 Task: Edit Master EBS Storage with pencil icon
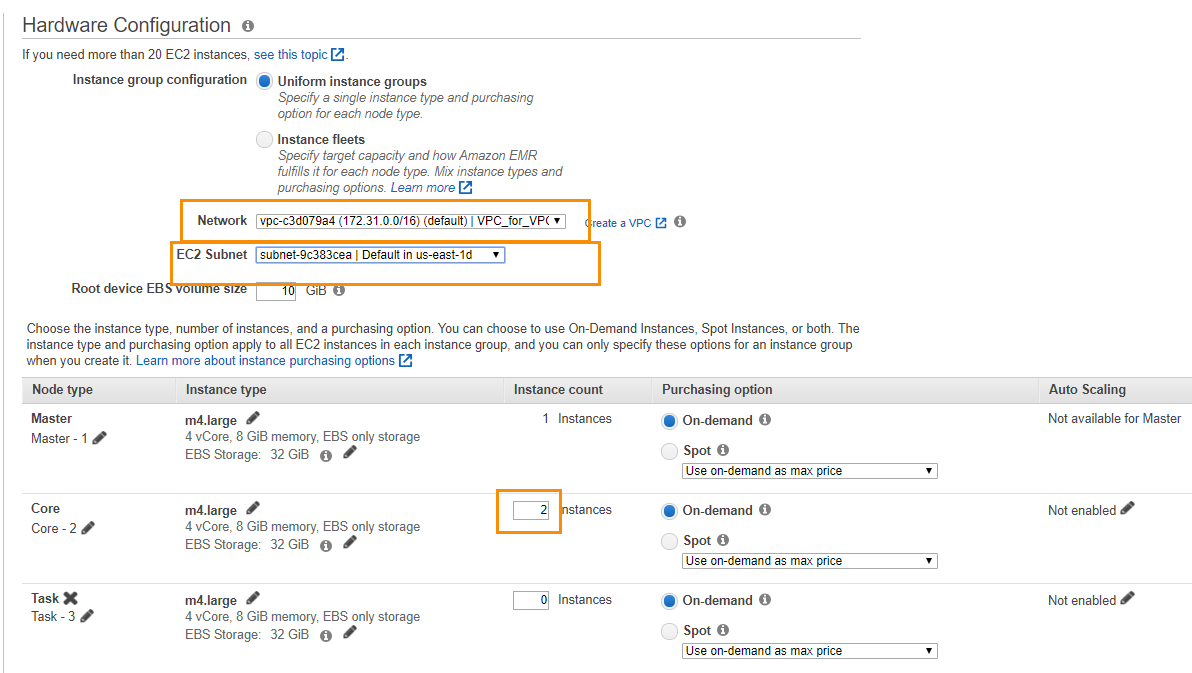tap(350, 453)
